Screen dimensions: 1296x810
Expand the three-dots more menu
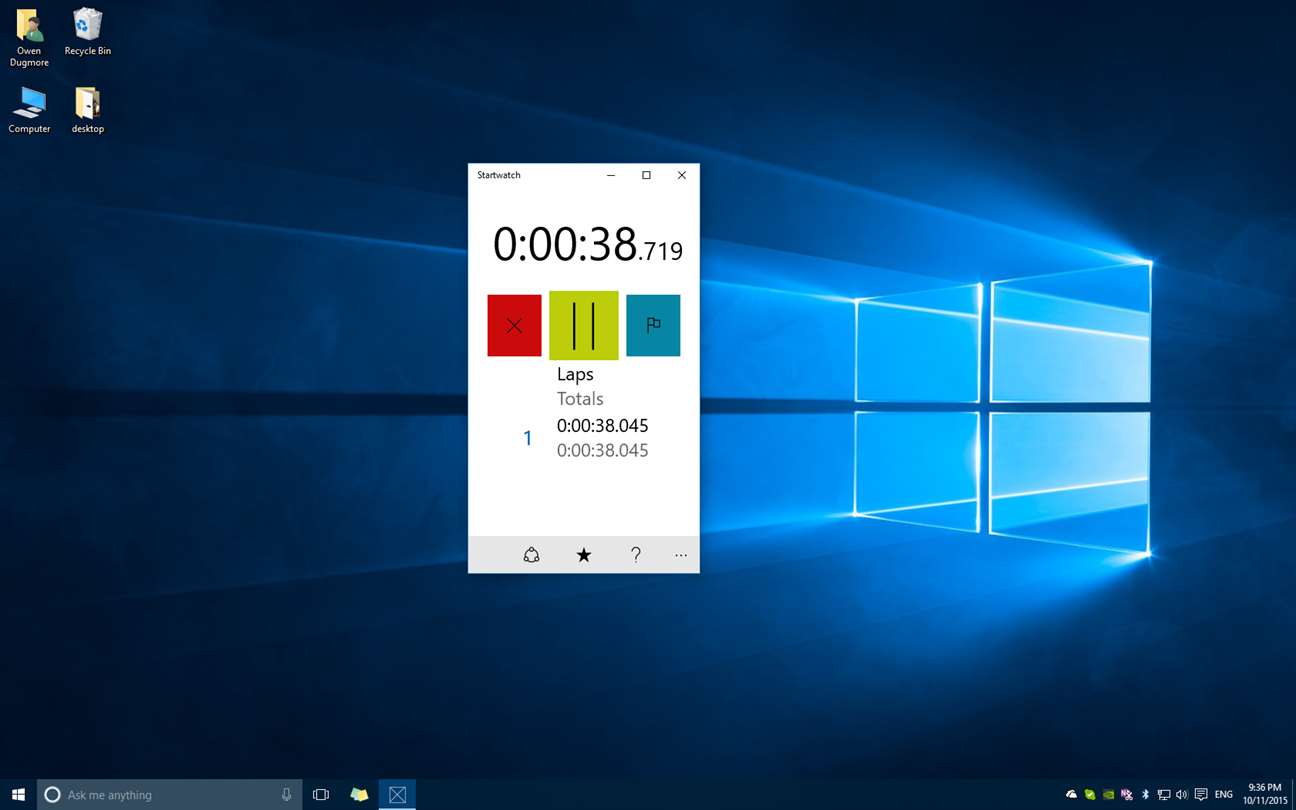point(681,555)
